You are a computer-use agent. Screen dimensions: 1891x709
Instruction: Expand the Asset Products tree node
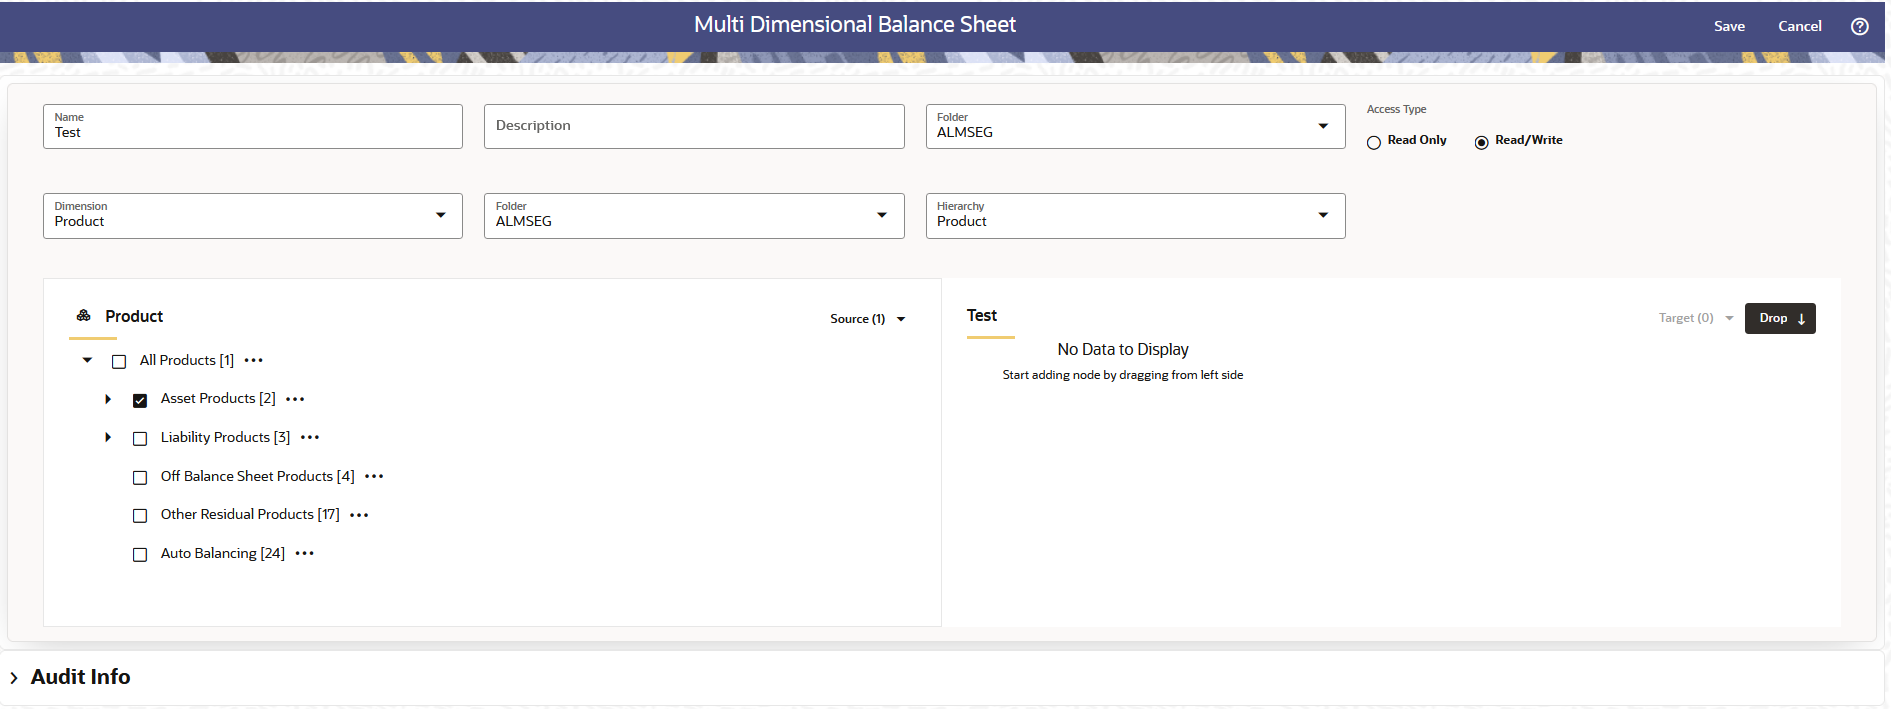pyautogui.click(x=108, y=399)
